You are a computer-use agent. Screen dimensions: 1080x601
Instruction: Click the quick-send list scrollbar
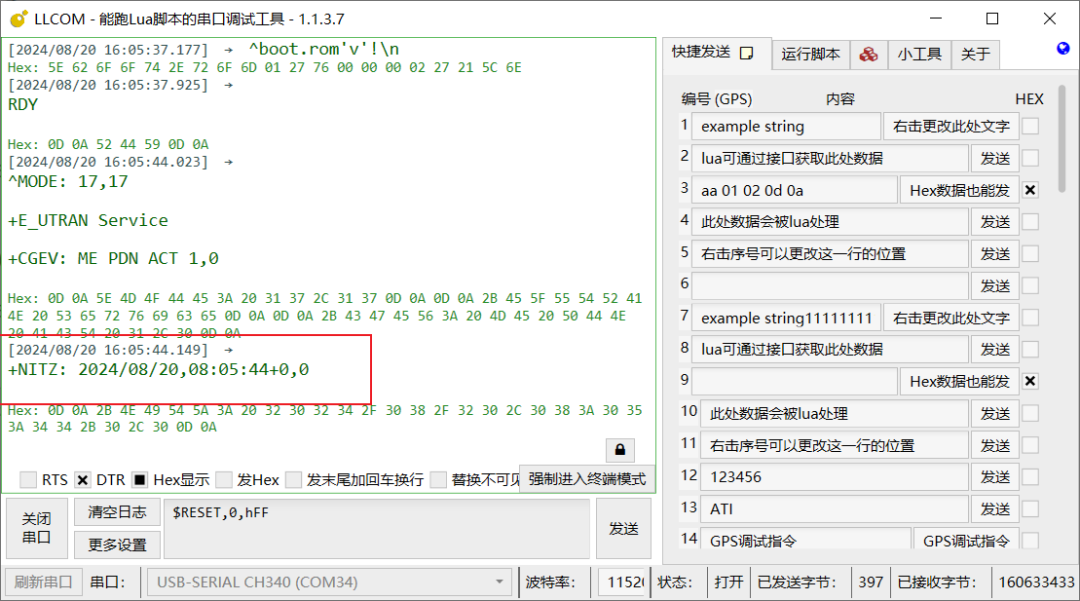1062,138
